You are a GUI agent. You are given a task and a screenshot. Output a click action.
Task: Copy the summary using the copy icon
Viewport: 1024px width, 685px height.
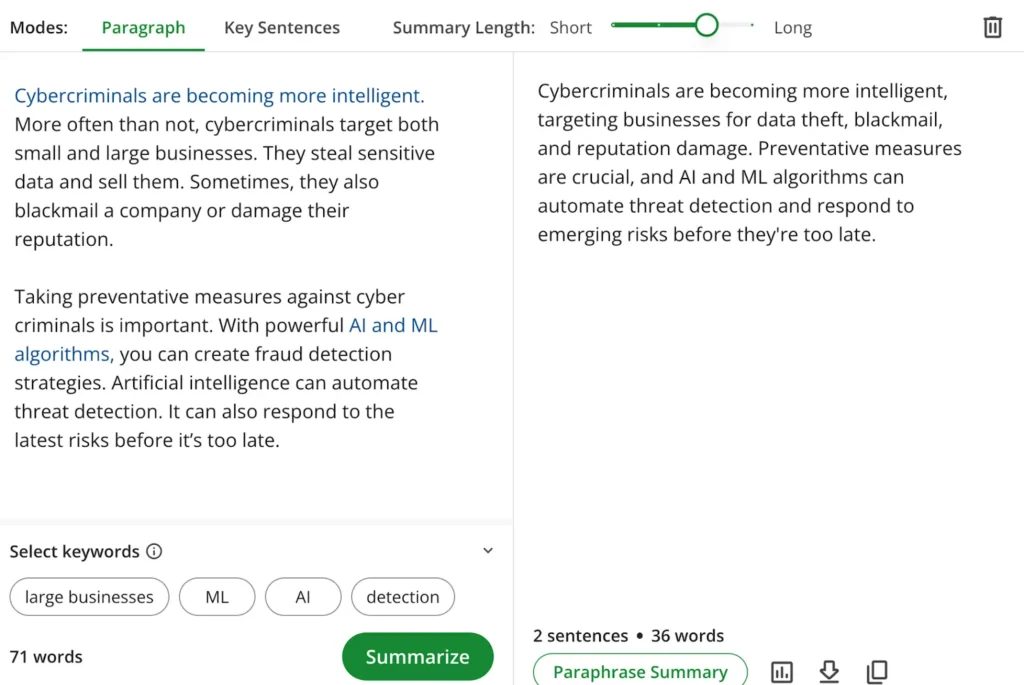coord(876,671)
